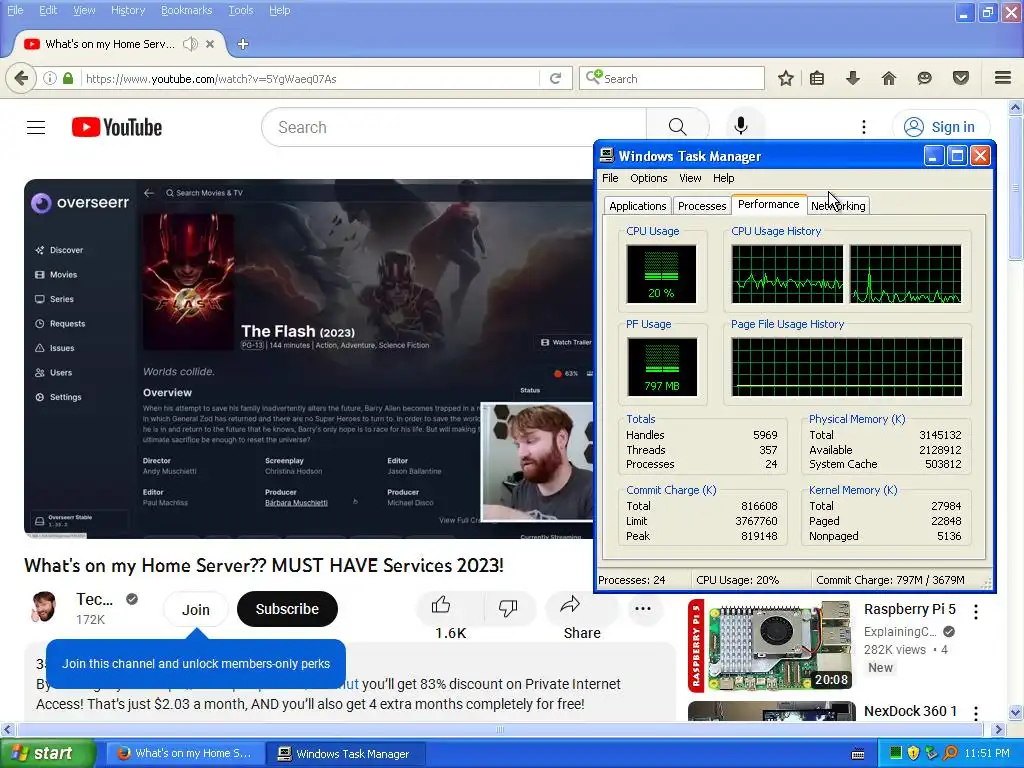Screen dimensions: 1024x768
Task: Click the YouTube search input field
Action: click(x=454, y=127)
